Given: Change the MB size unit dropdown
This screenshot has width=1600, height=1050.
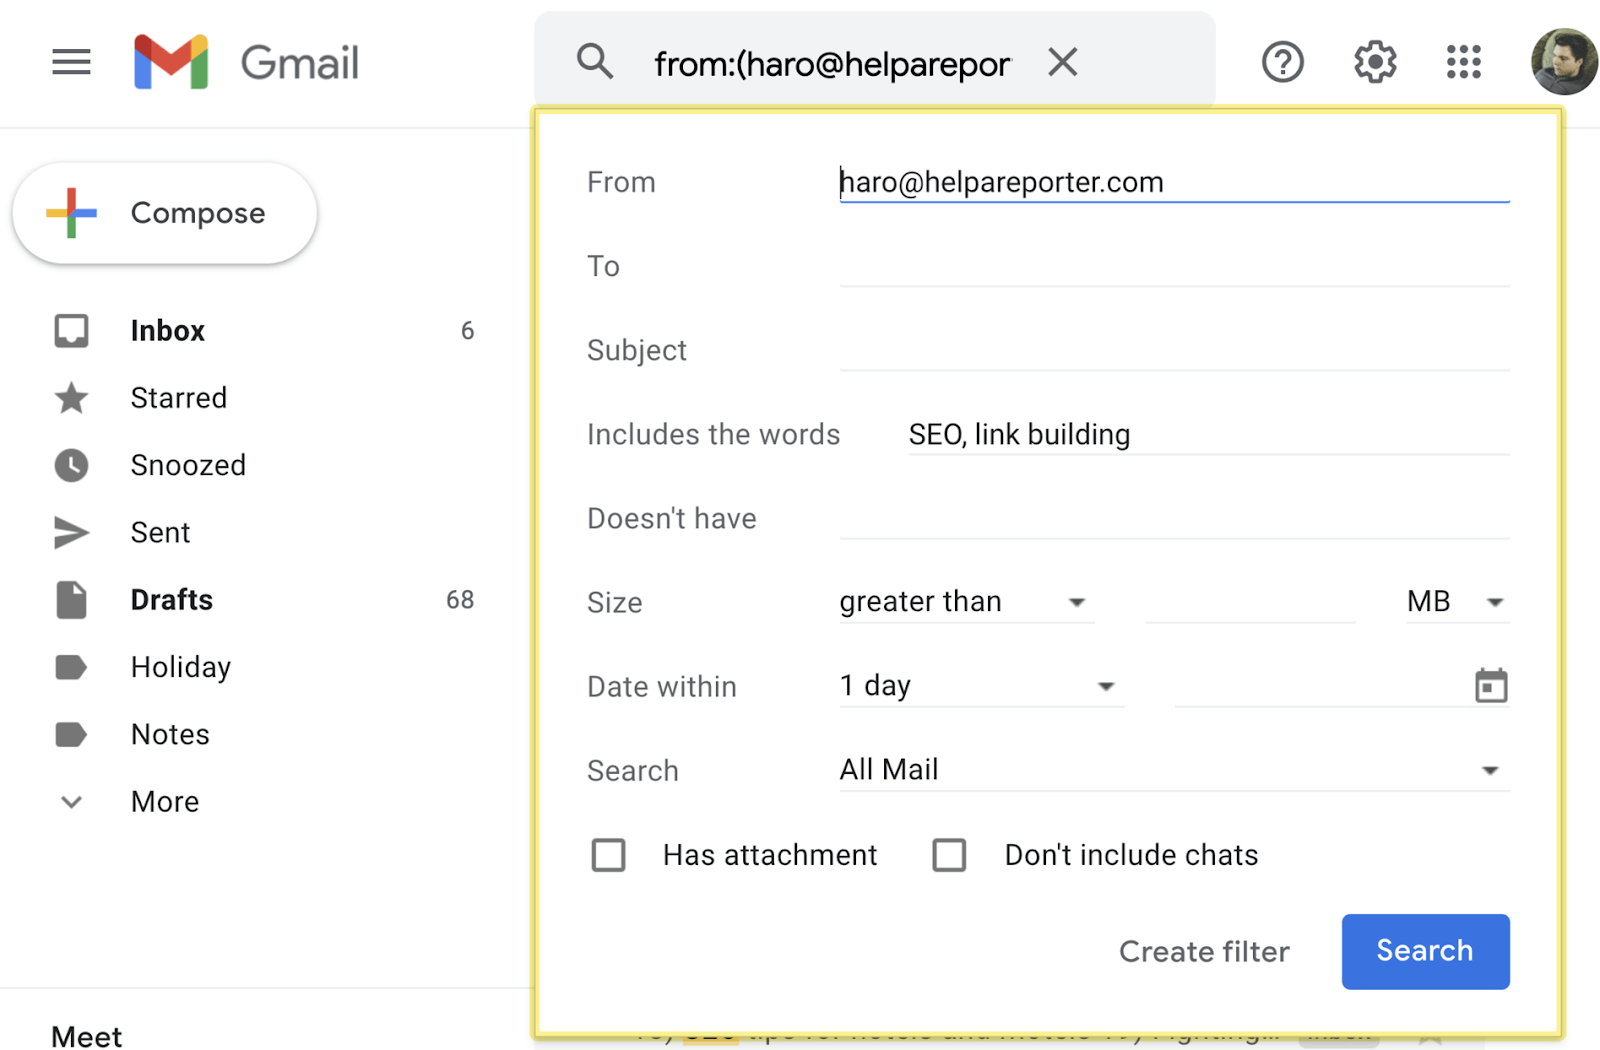Looking at the screenshot, I should (1456, 602).
